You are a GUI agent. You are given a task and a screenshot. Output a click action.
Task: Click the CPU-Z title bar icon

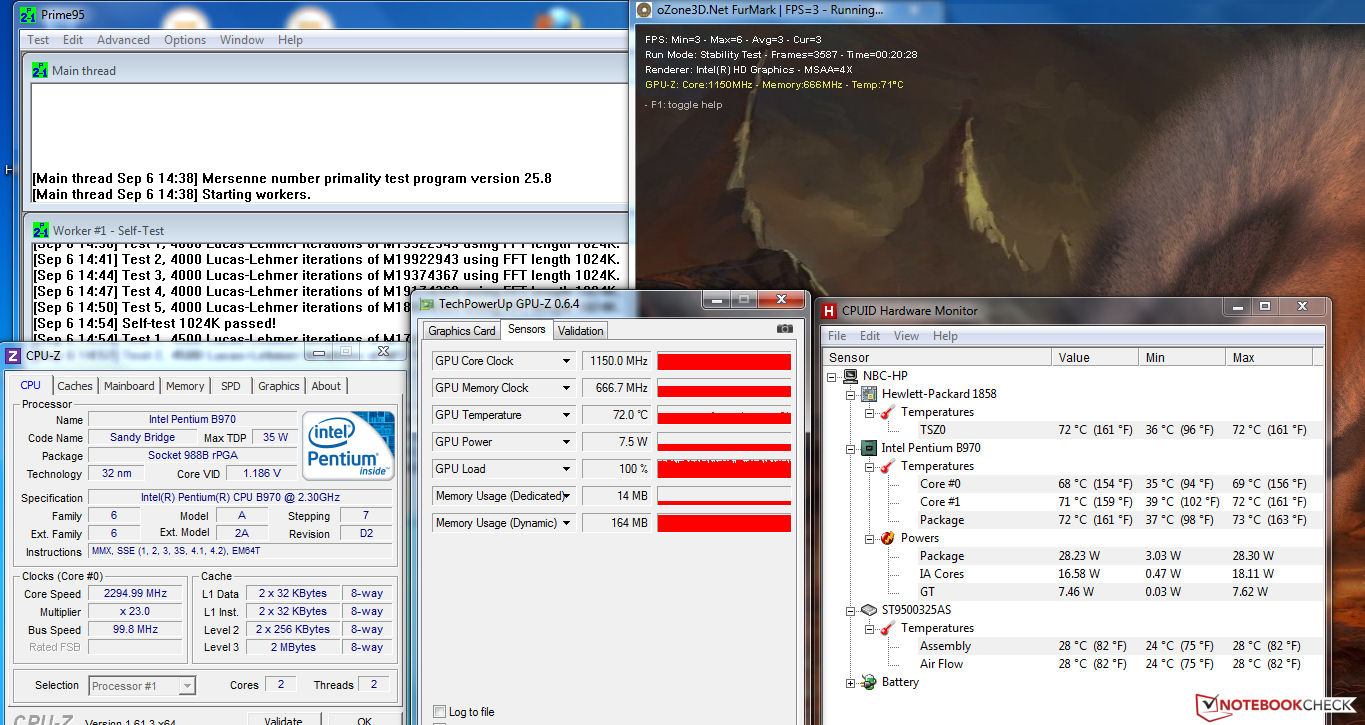point(12,355)
